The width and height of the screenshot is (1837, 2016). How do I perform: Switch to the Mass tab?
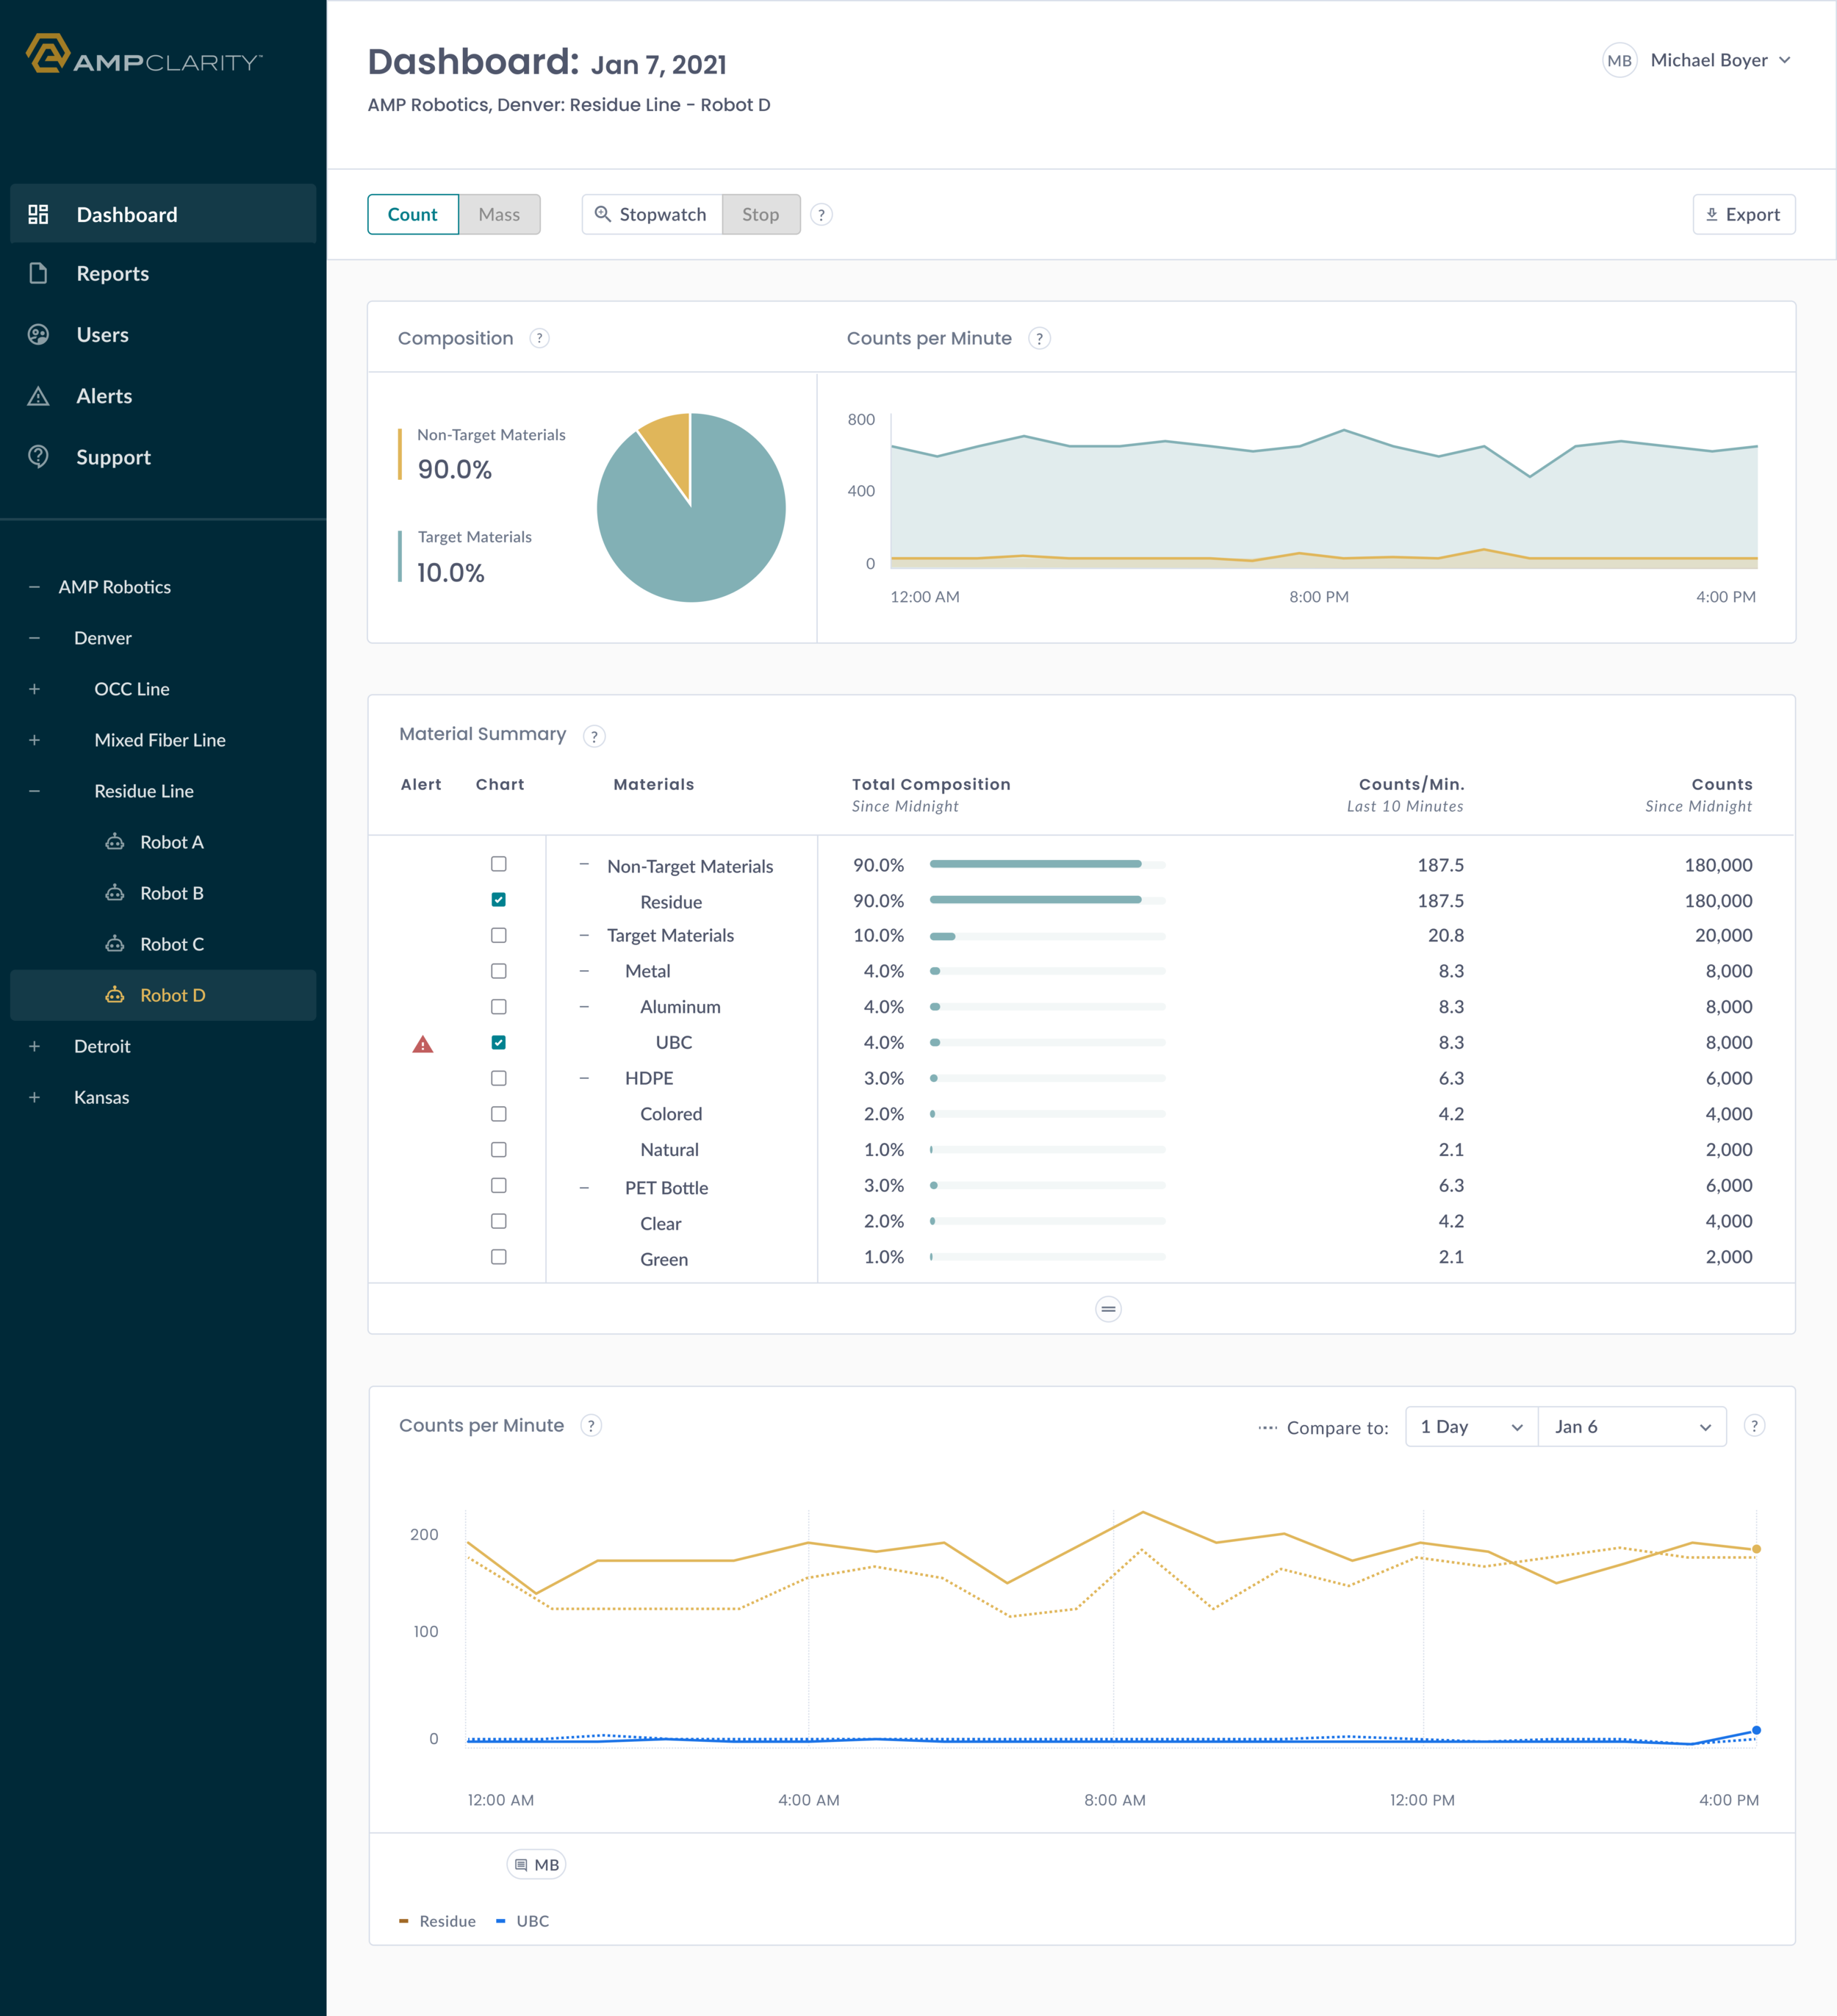[499, 215]
